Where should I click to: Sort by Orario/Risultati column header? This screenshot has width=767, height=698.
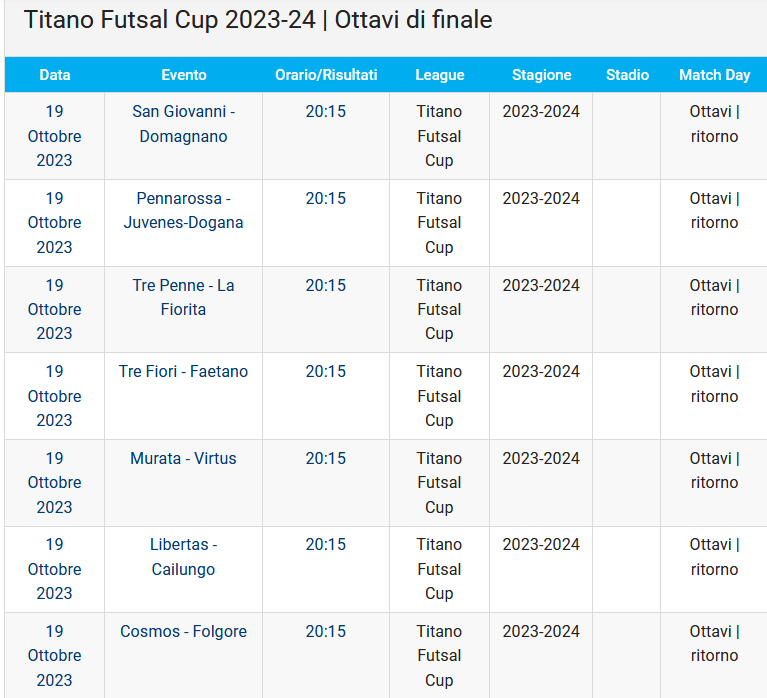point(326,75)
